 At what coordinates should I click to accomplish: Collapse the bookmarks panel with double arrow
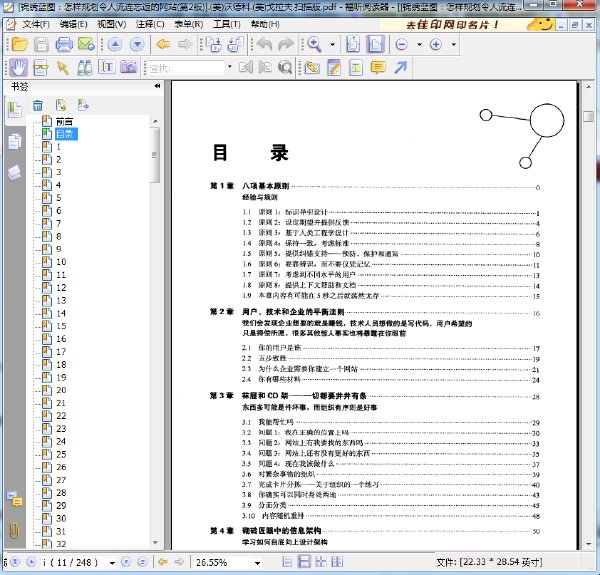157,86
